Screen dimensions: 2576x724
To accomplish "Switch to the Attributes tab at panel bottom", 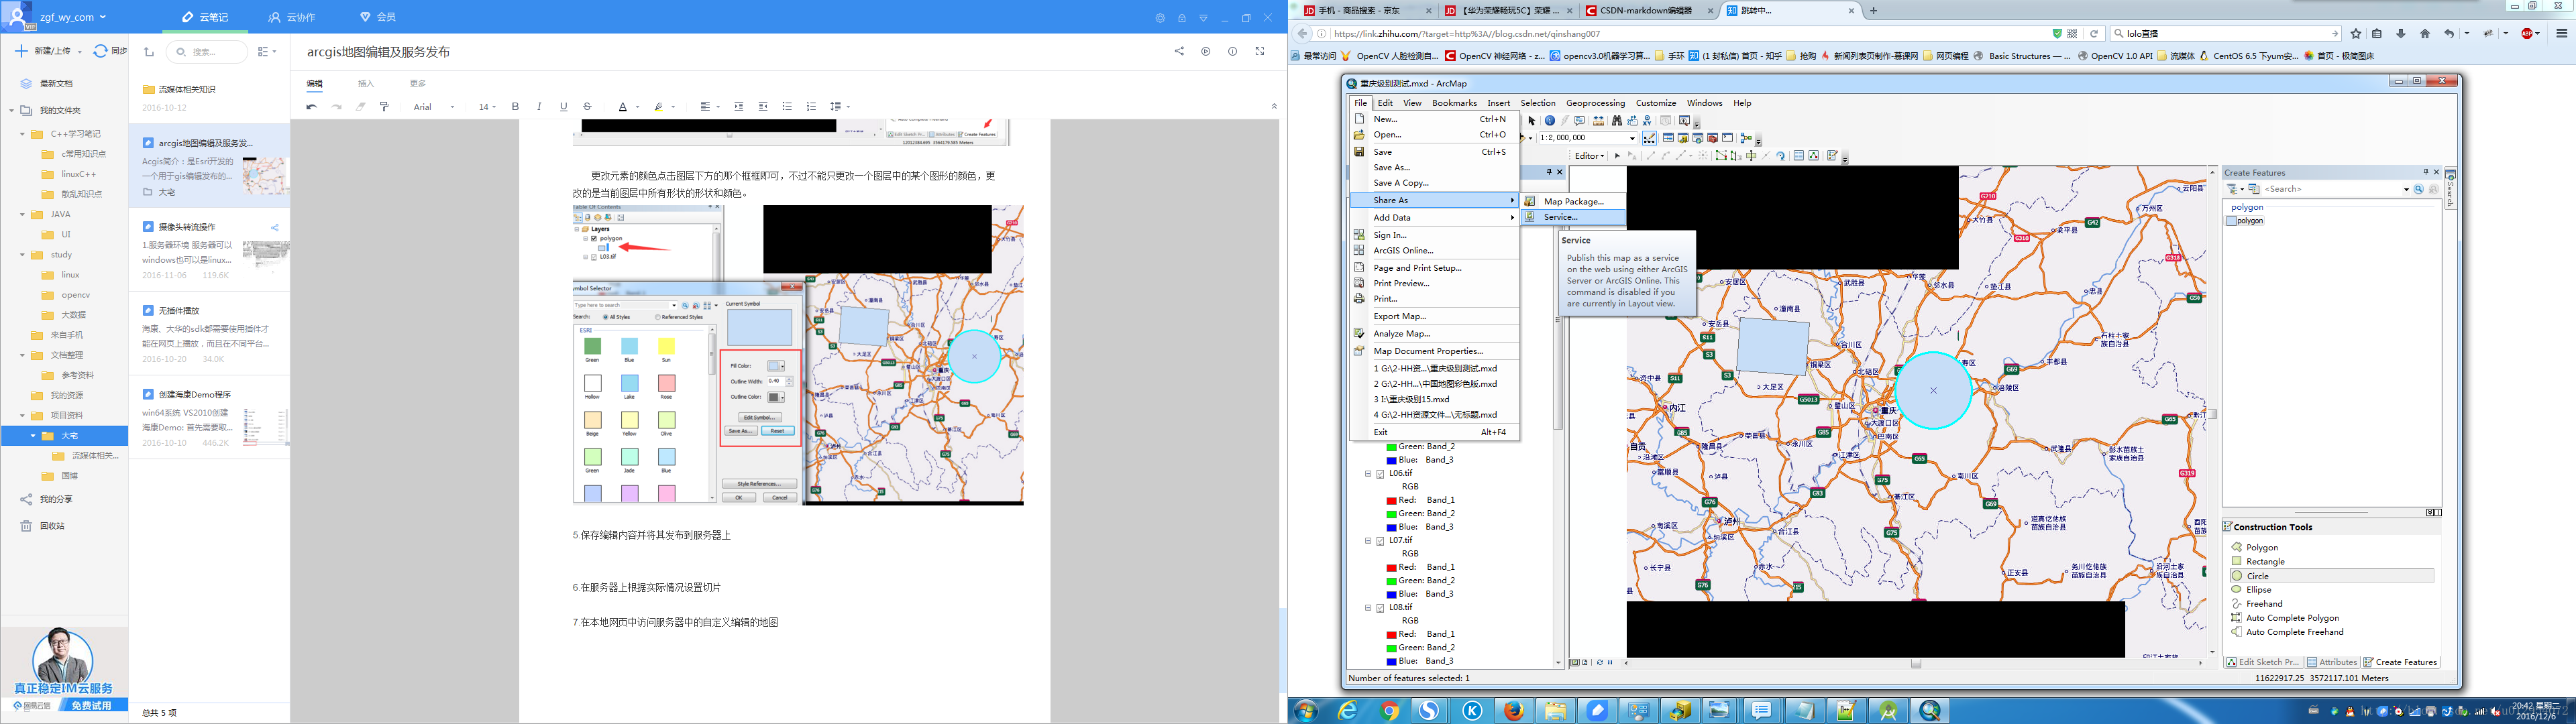I will (2332, 663).
